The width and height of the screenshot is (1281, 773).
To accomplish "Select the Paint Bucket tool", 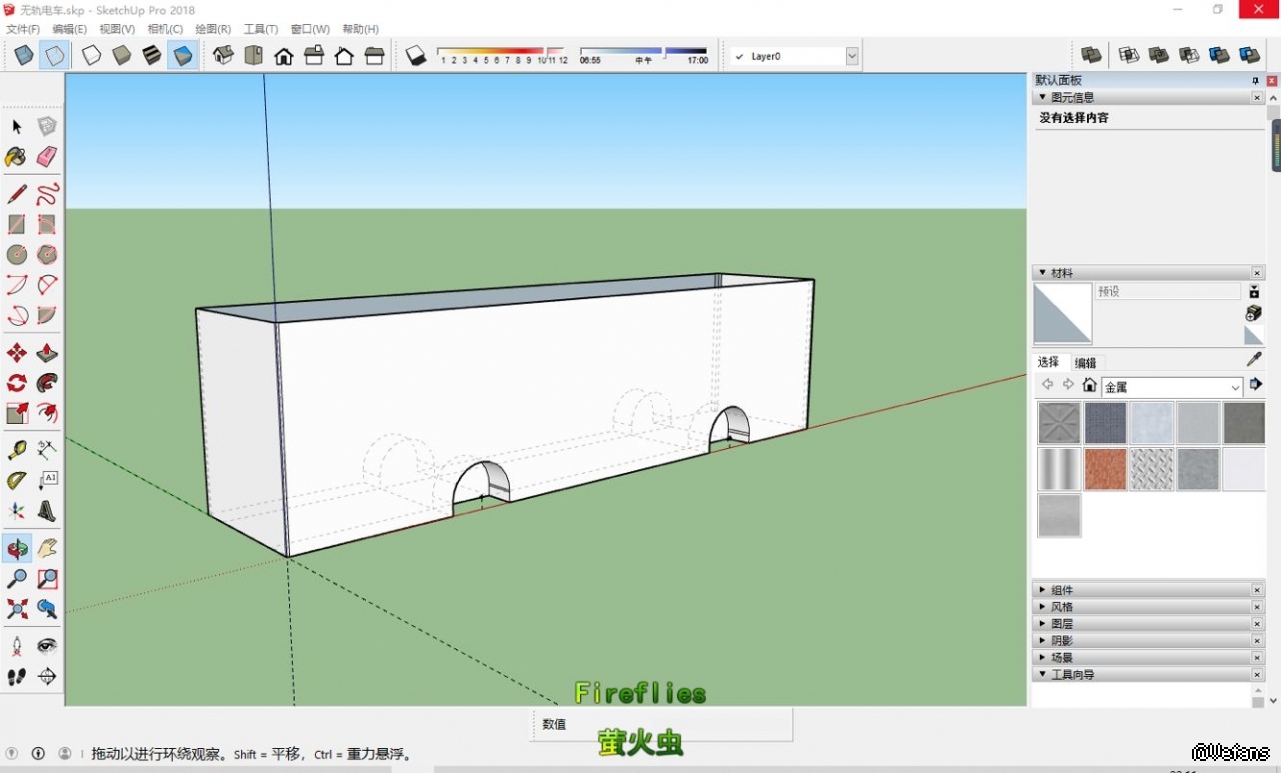I will (16, 157).
